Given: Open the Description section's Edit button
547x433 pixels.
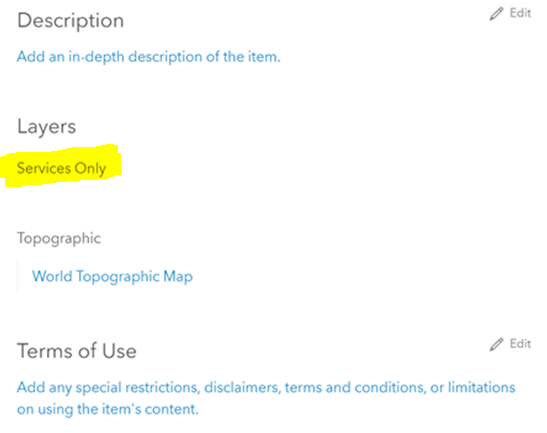Looking at the screenshot, I should pyautogui.click(x=510, y=13).
